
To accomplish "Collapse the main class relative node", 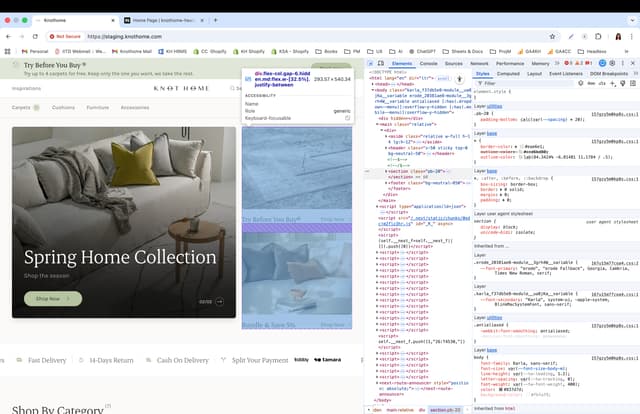I will pyautogui.click(x=378, y=124).
